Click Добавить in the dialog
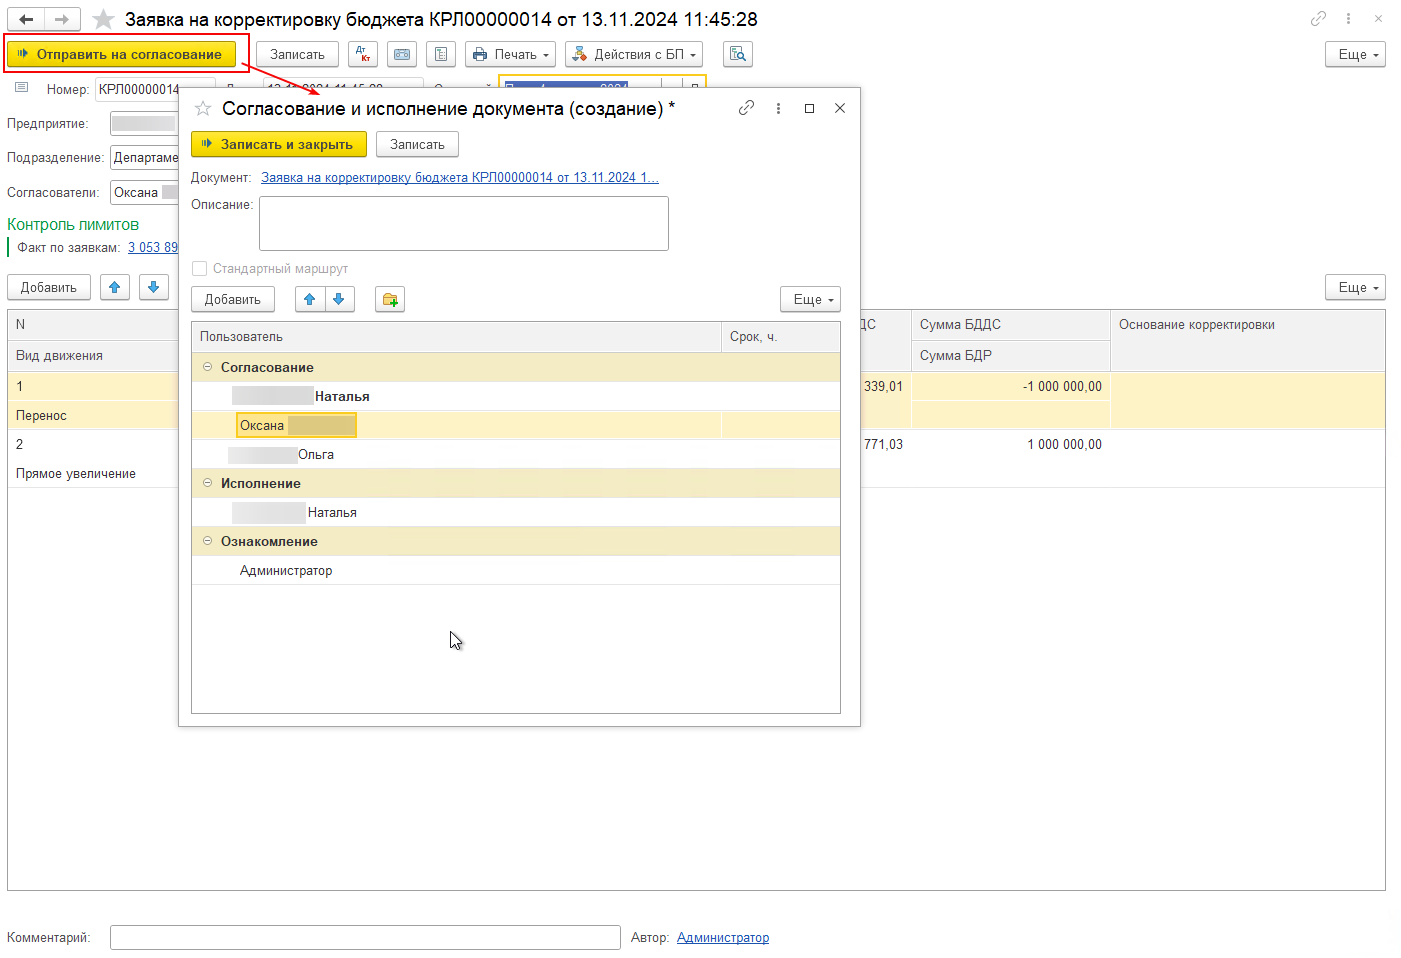The image size is (1401, 958). point(233,299)
